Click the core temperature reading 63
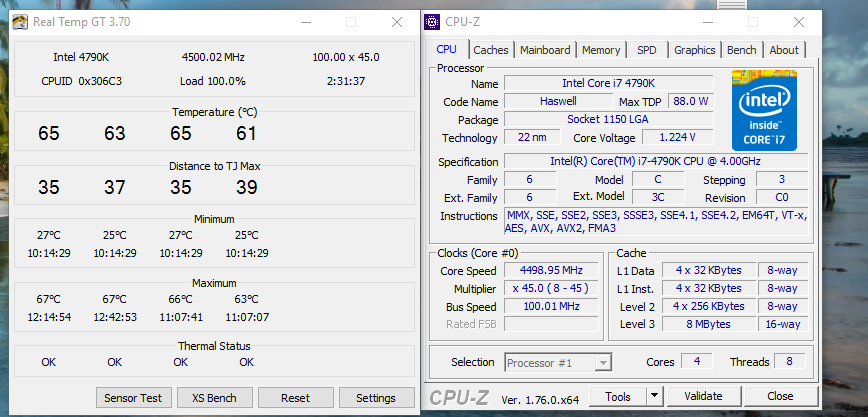 pos(115,133)
